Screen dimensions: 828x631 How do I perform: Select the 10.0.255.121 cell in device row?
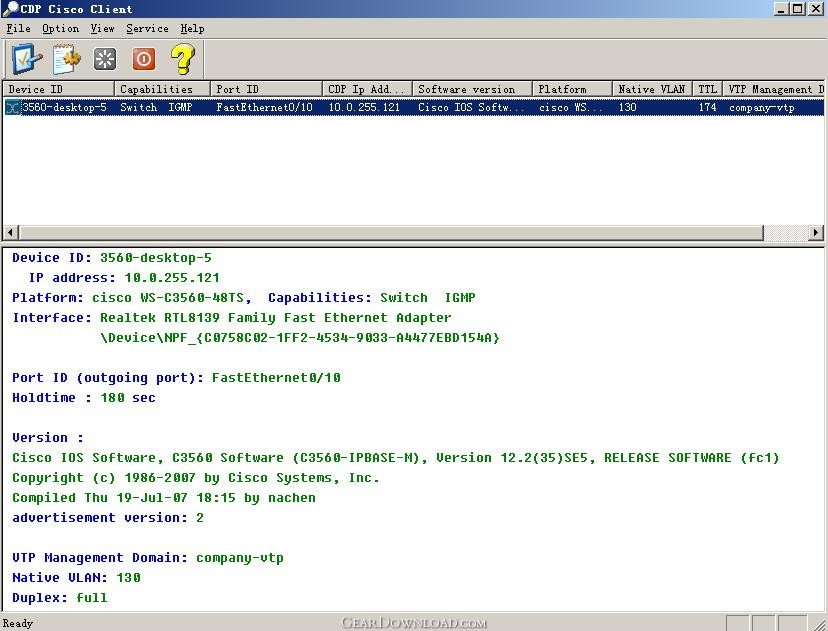364,108
